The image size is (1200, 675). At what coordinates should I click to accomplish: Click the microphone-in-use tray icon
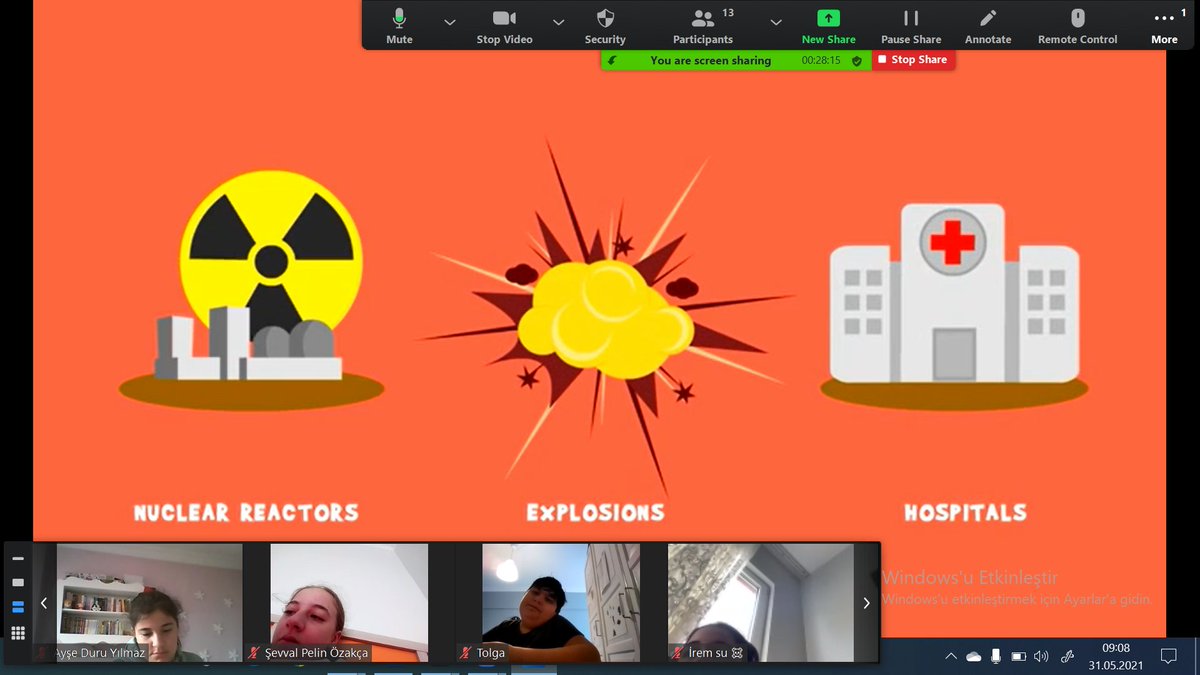(x=995, y=656)
